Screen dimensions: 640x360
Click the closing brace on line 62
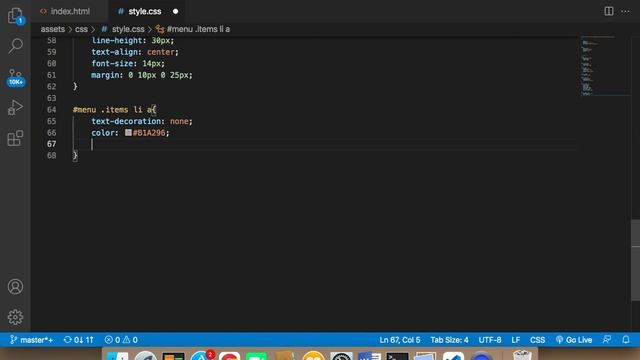(75, 87)
